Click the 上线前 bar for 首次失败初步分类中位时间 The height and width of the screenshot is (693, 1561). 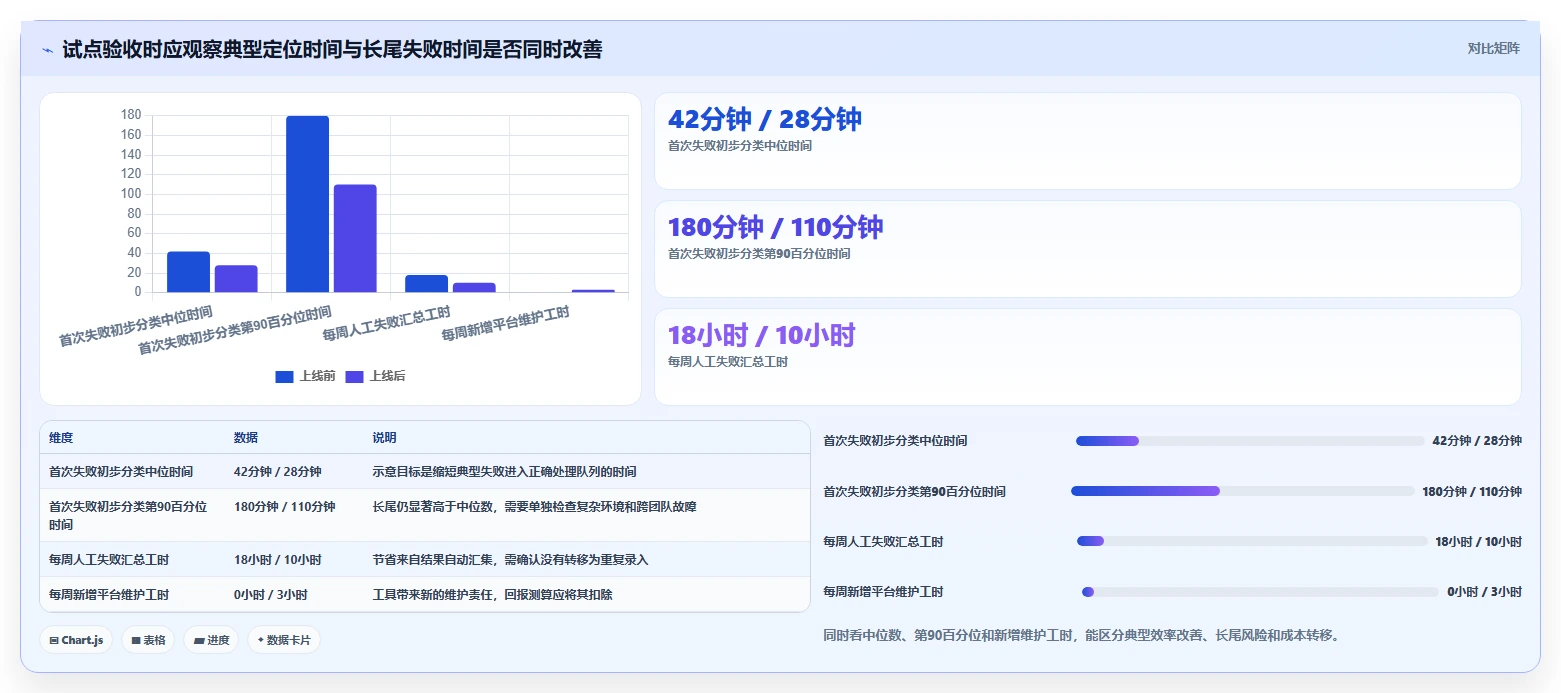pyautogui.click(x=188, y=272)
